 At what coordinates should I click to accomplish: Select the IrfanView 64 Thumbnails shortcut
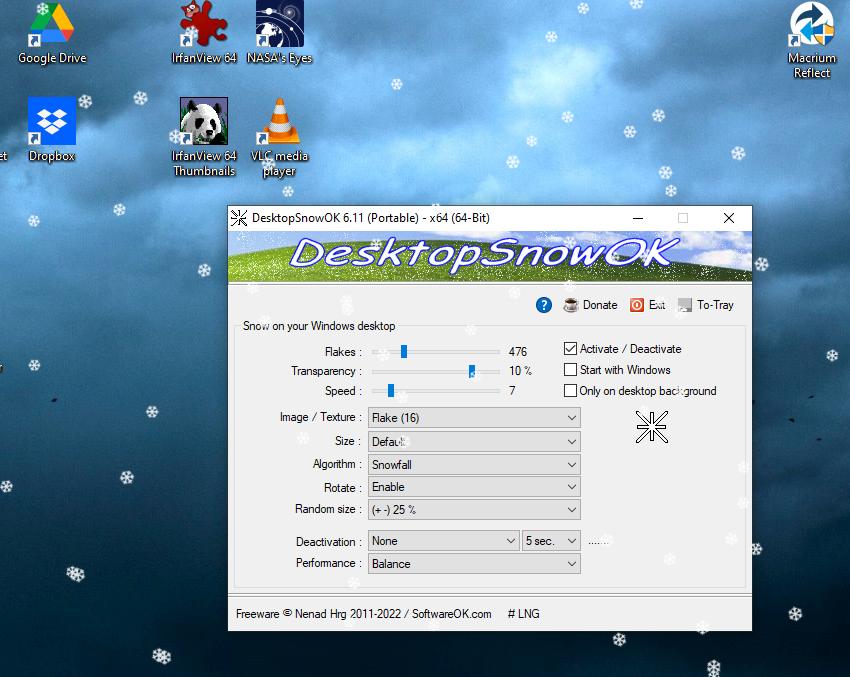pos(204,138)
